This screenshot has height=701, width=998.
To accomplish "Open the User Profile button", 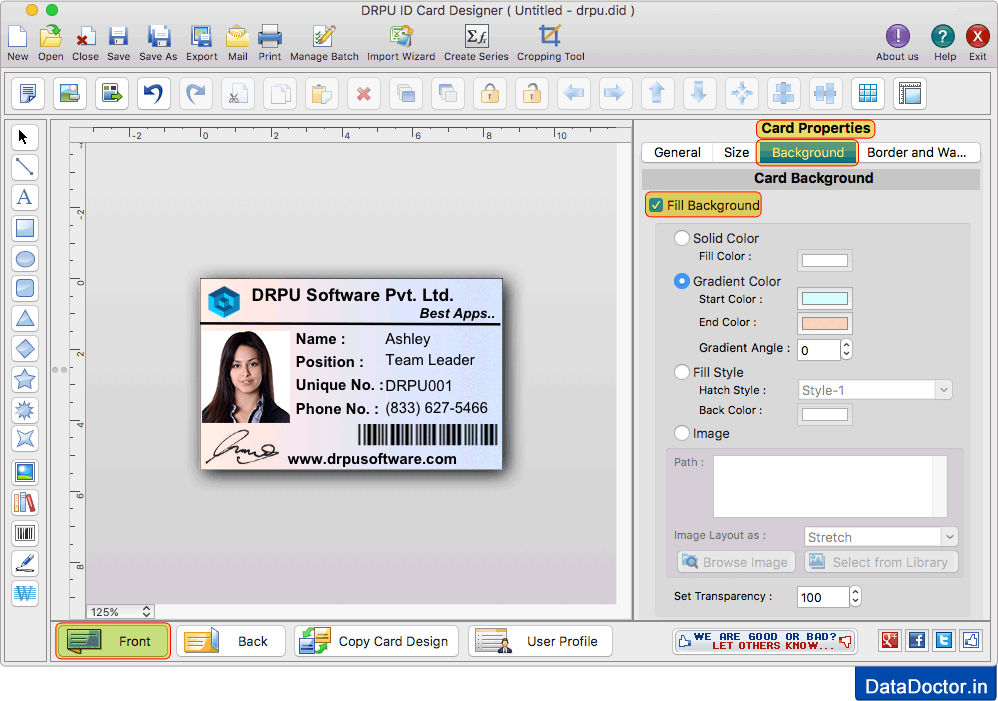I will pos(540,641).
